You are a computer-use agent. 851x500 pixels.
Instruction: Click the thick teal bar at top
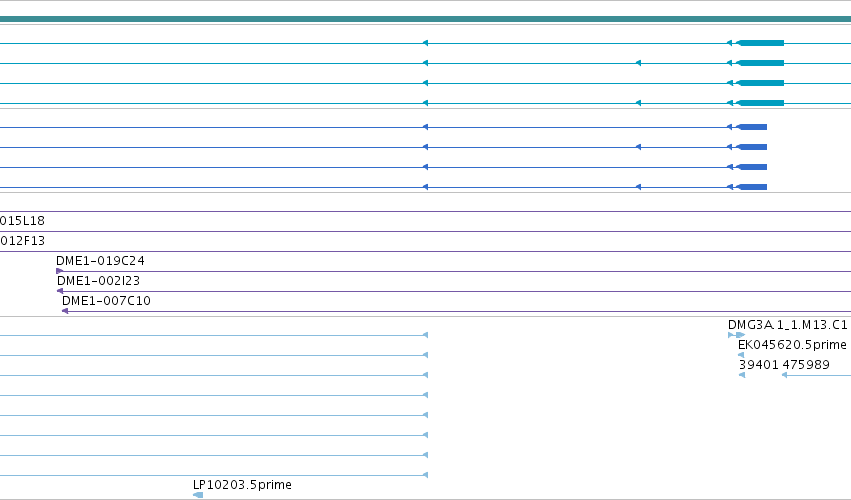point(426,19)
